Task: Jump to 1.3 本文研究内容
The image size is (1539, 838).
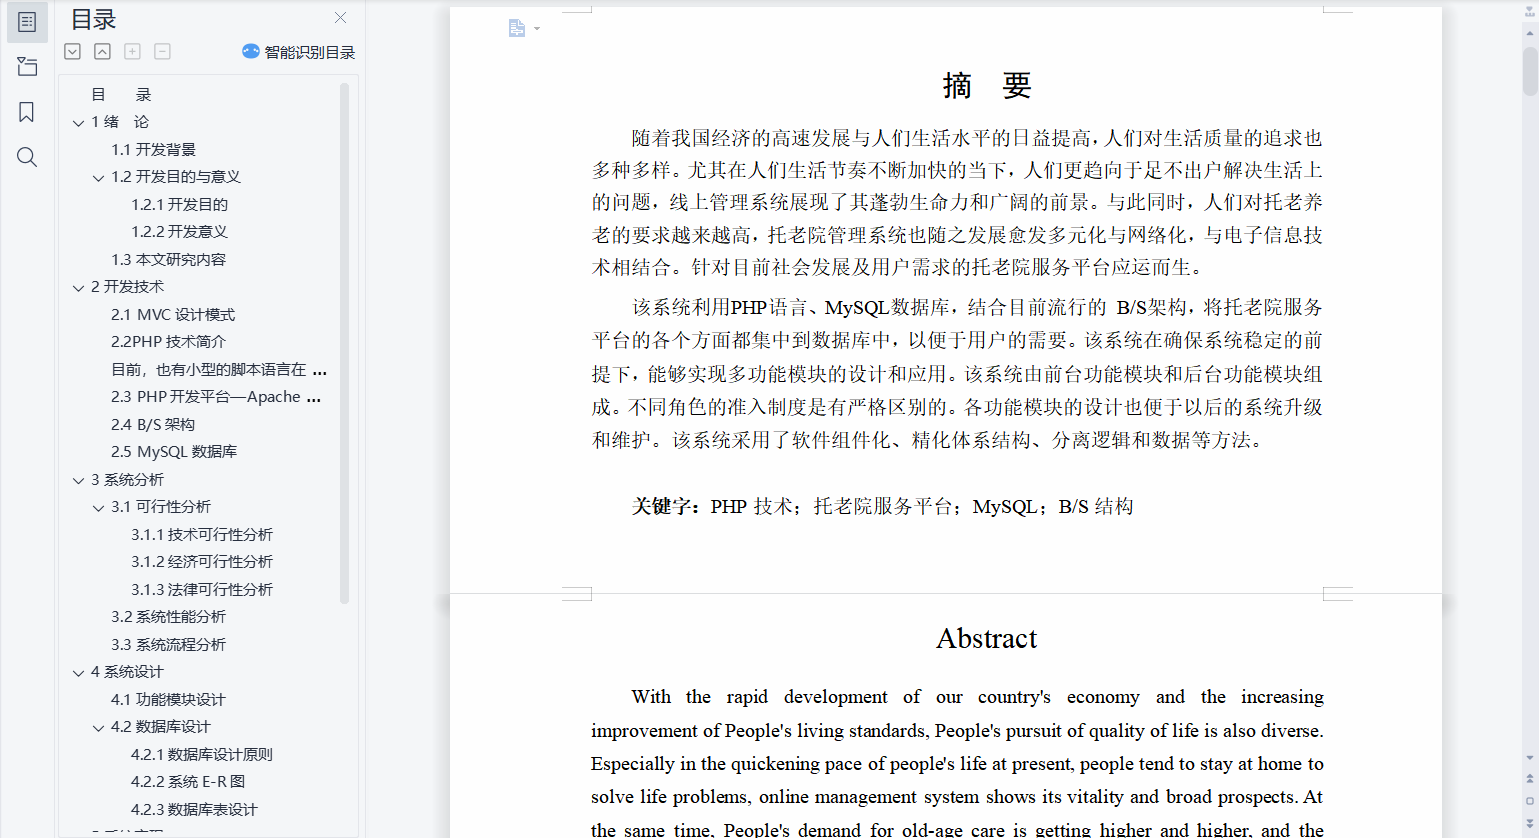Action: coord(168,260)
